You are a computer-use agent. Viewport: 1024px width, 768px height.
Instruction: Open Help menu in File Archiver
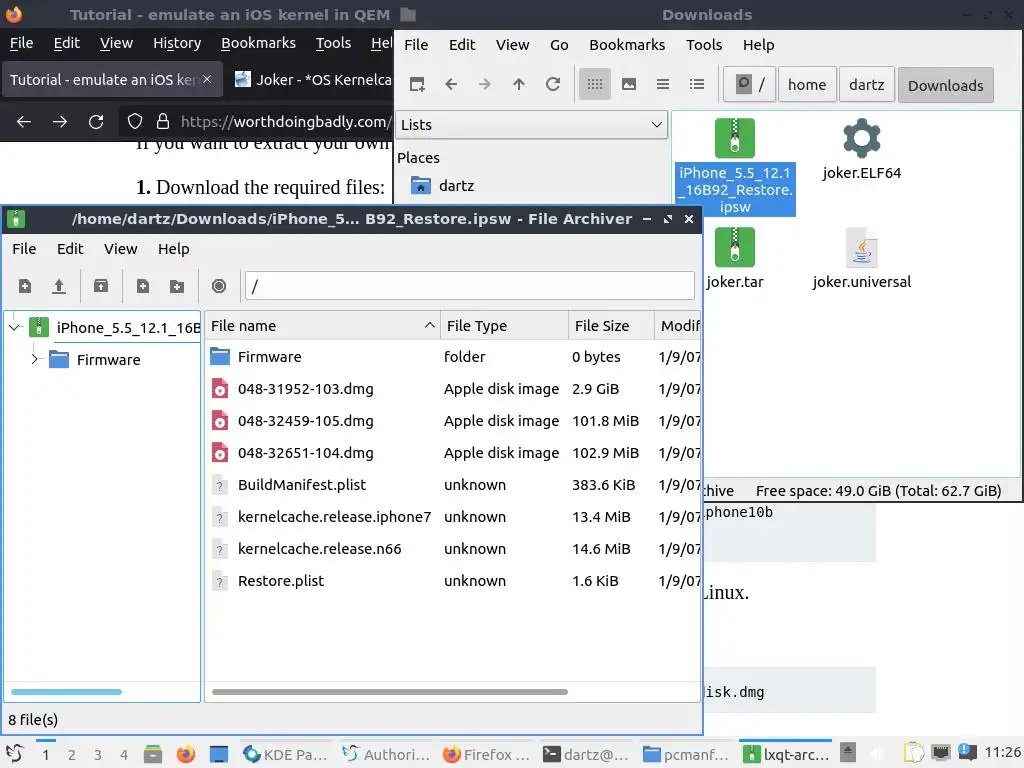click(x=174, y=249)
